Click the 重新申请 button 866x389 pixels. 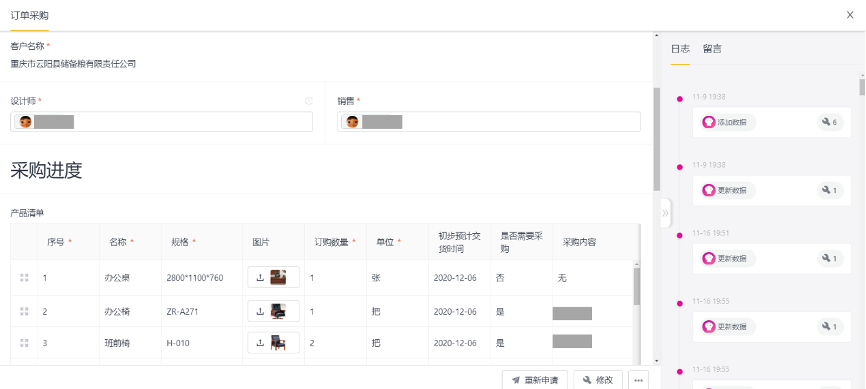tap(535, 380)
